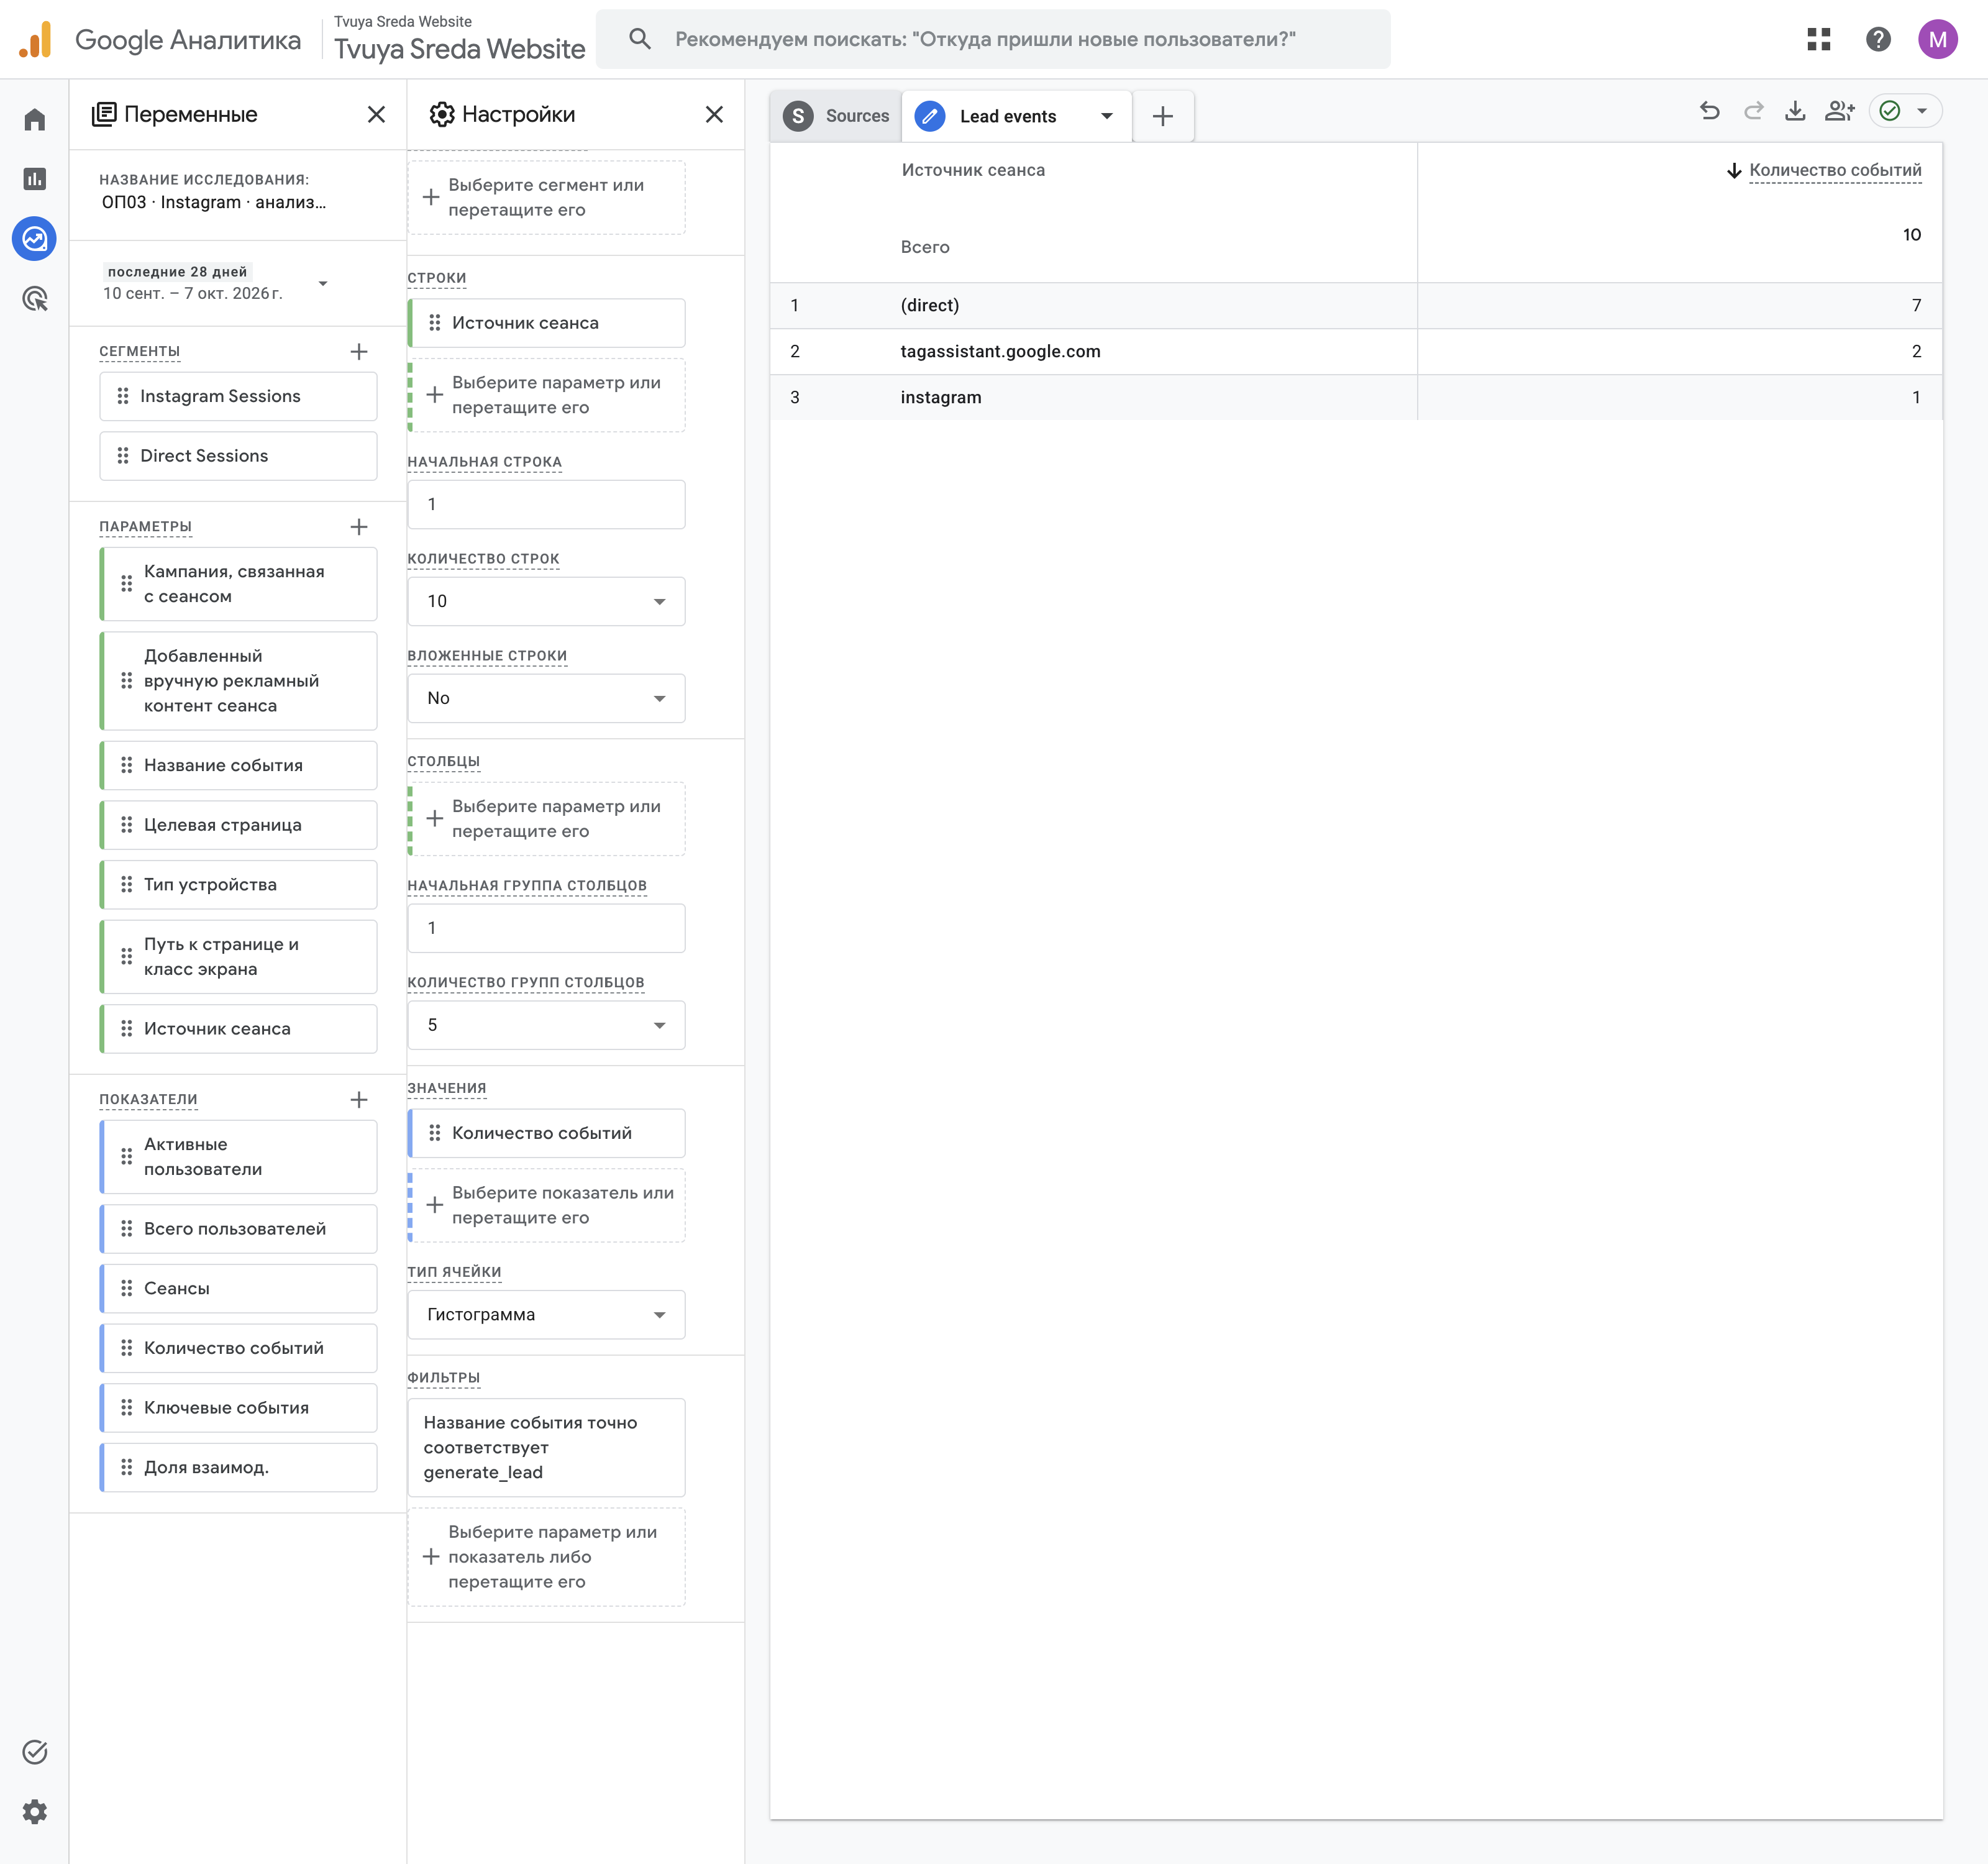This screenshot has width=1988, height=1864.
Task: Open Тип ячейки dropdown showing Гистограмма
Action: 546,1314
